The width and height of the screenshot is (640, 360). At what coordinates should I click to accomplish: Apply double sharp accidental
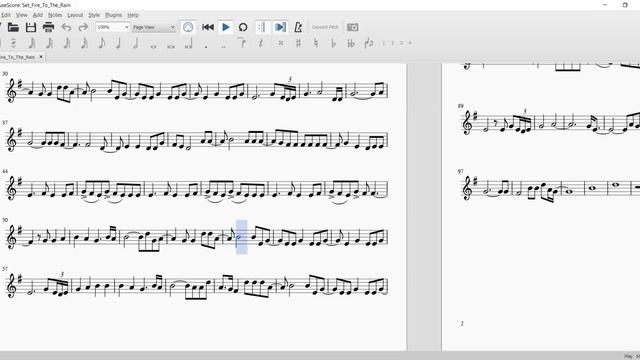tap(281, 43)
